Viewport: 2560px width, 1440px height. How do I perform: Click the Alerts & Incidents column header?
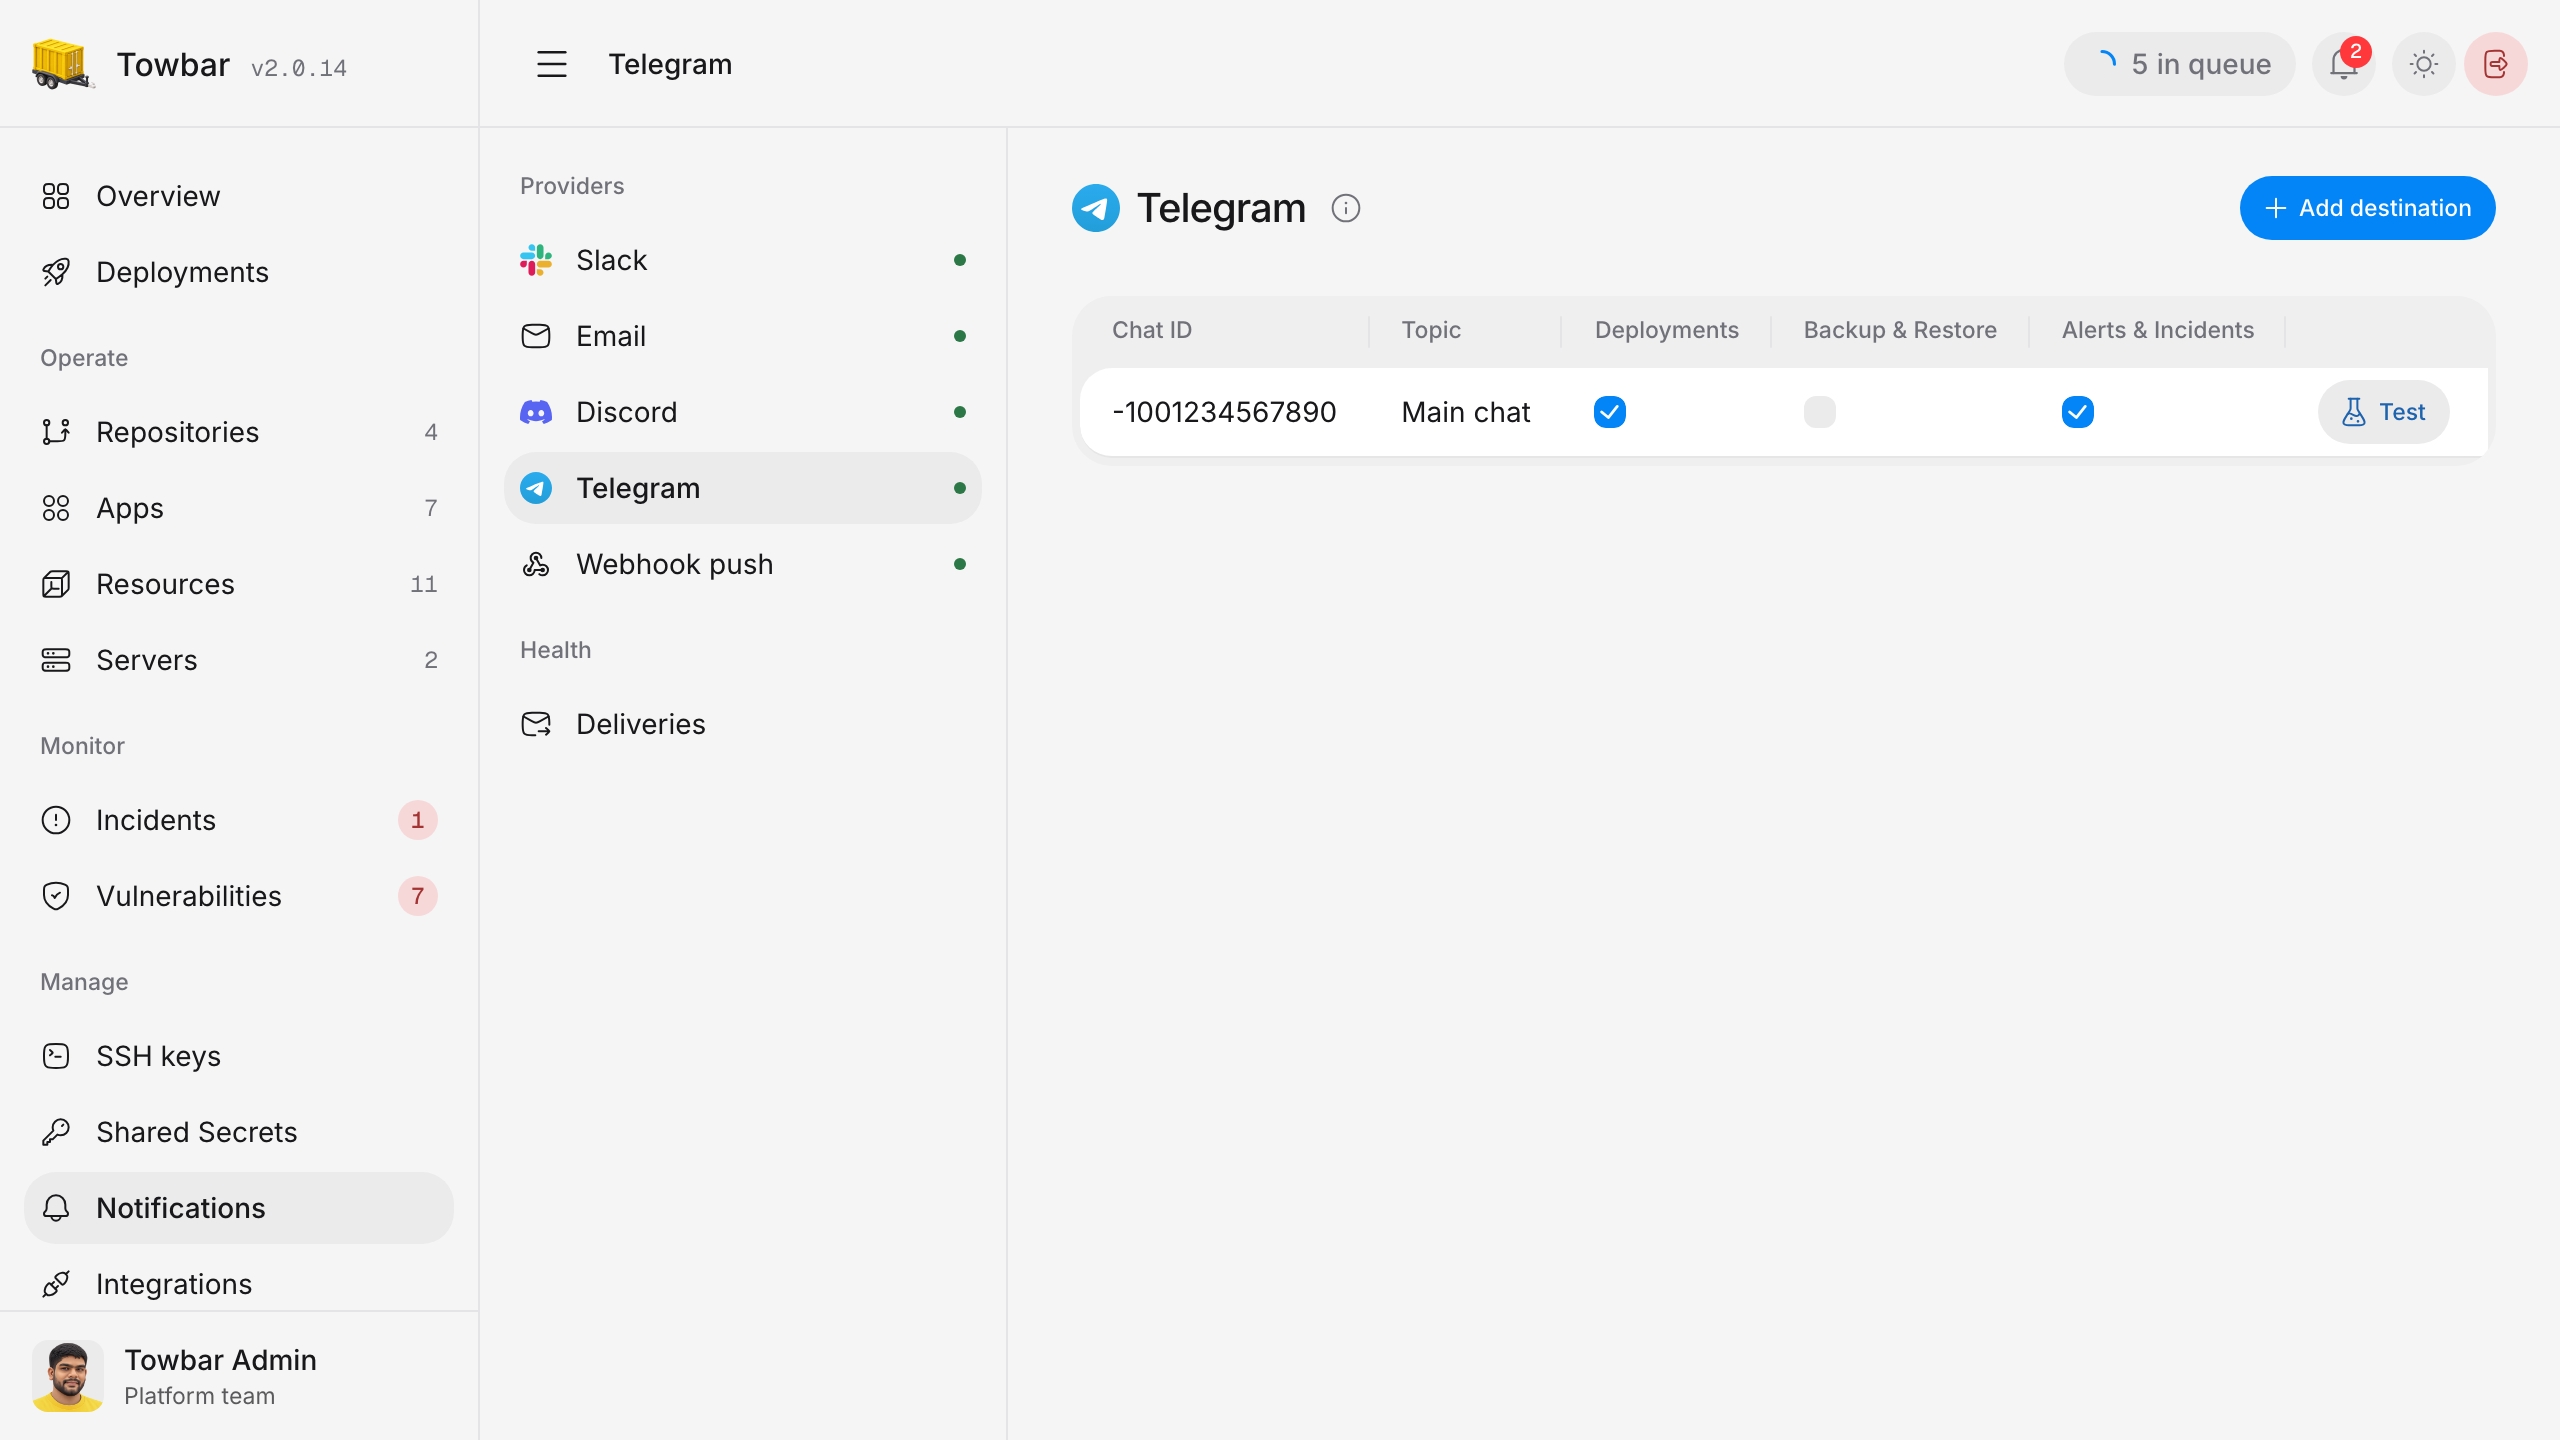(x=2158, y=330)
